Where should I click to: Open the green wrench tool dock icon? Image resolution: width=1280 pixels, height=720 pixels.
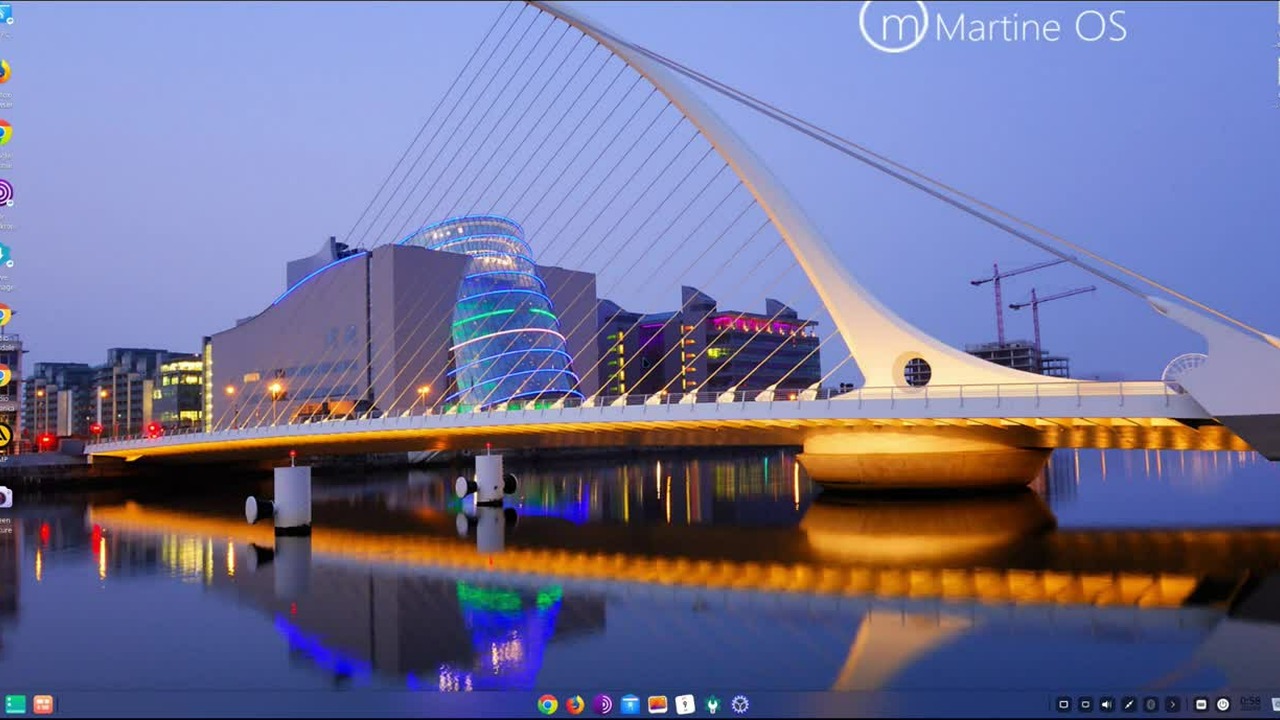pyautogui.click(x=712, y=704)
